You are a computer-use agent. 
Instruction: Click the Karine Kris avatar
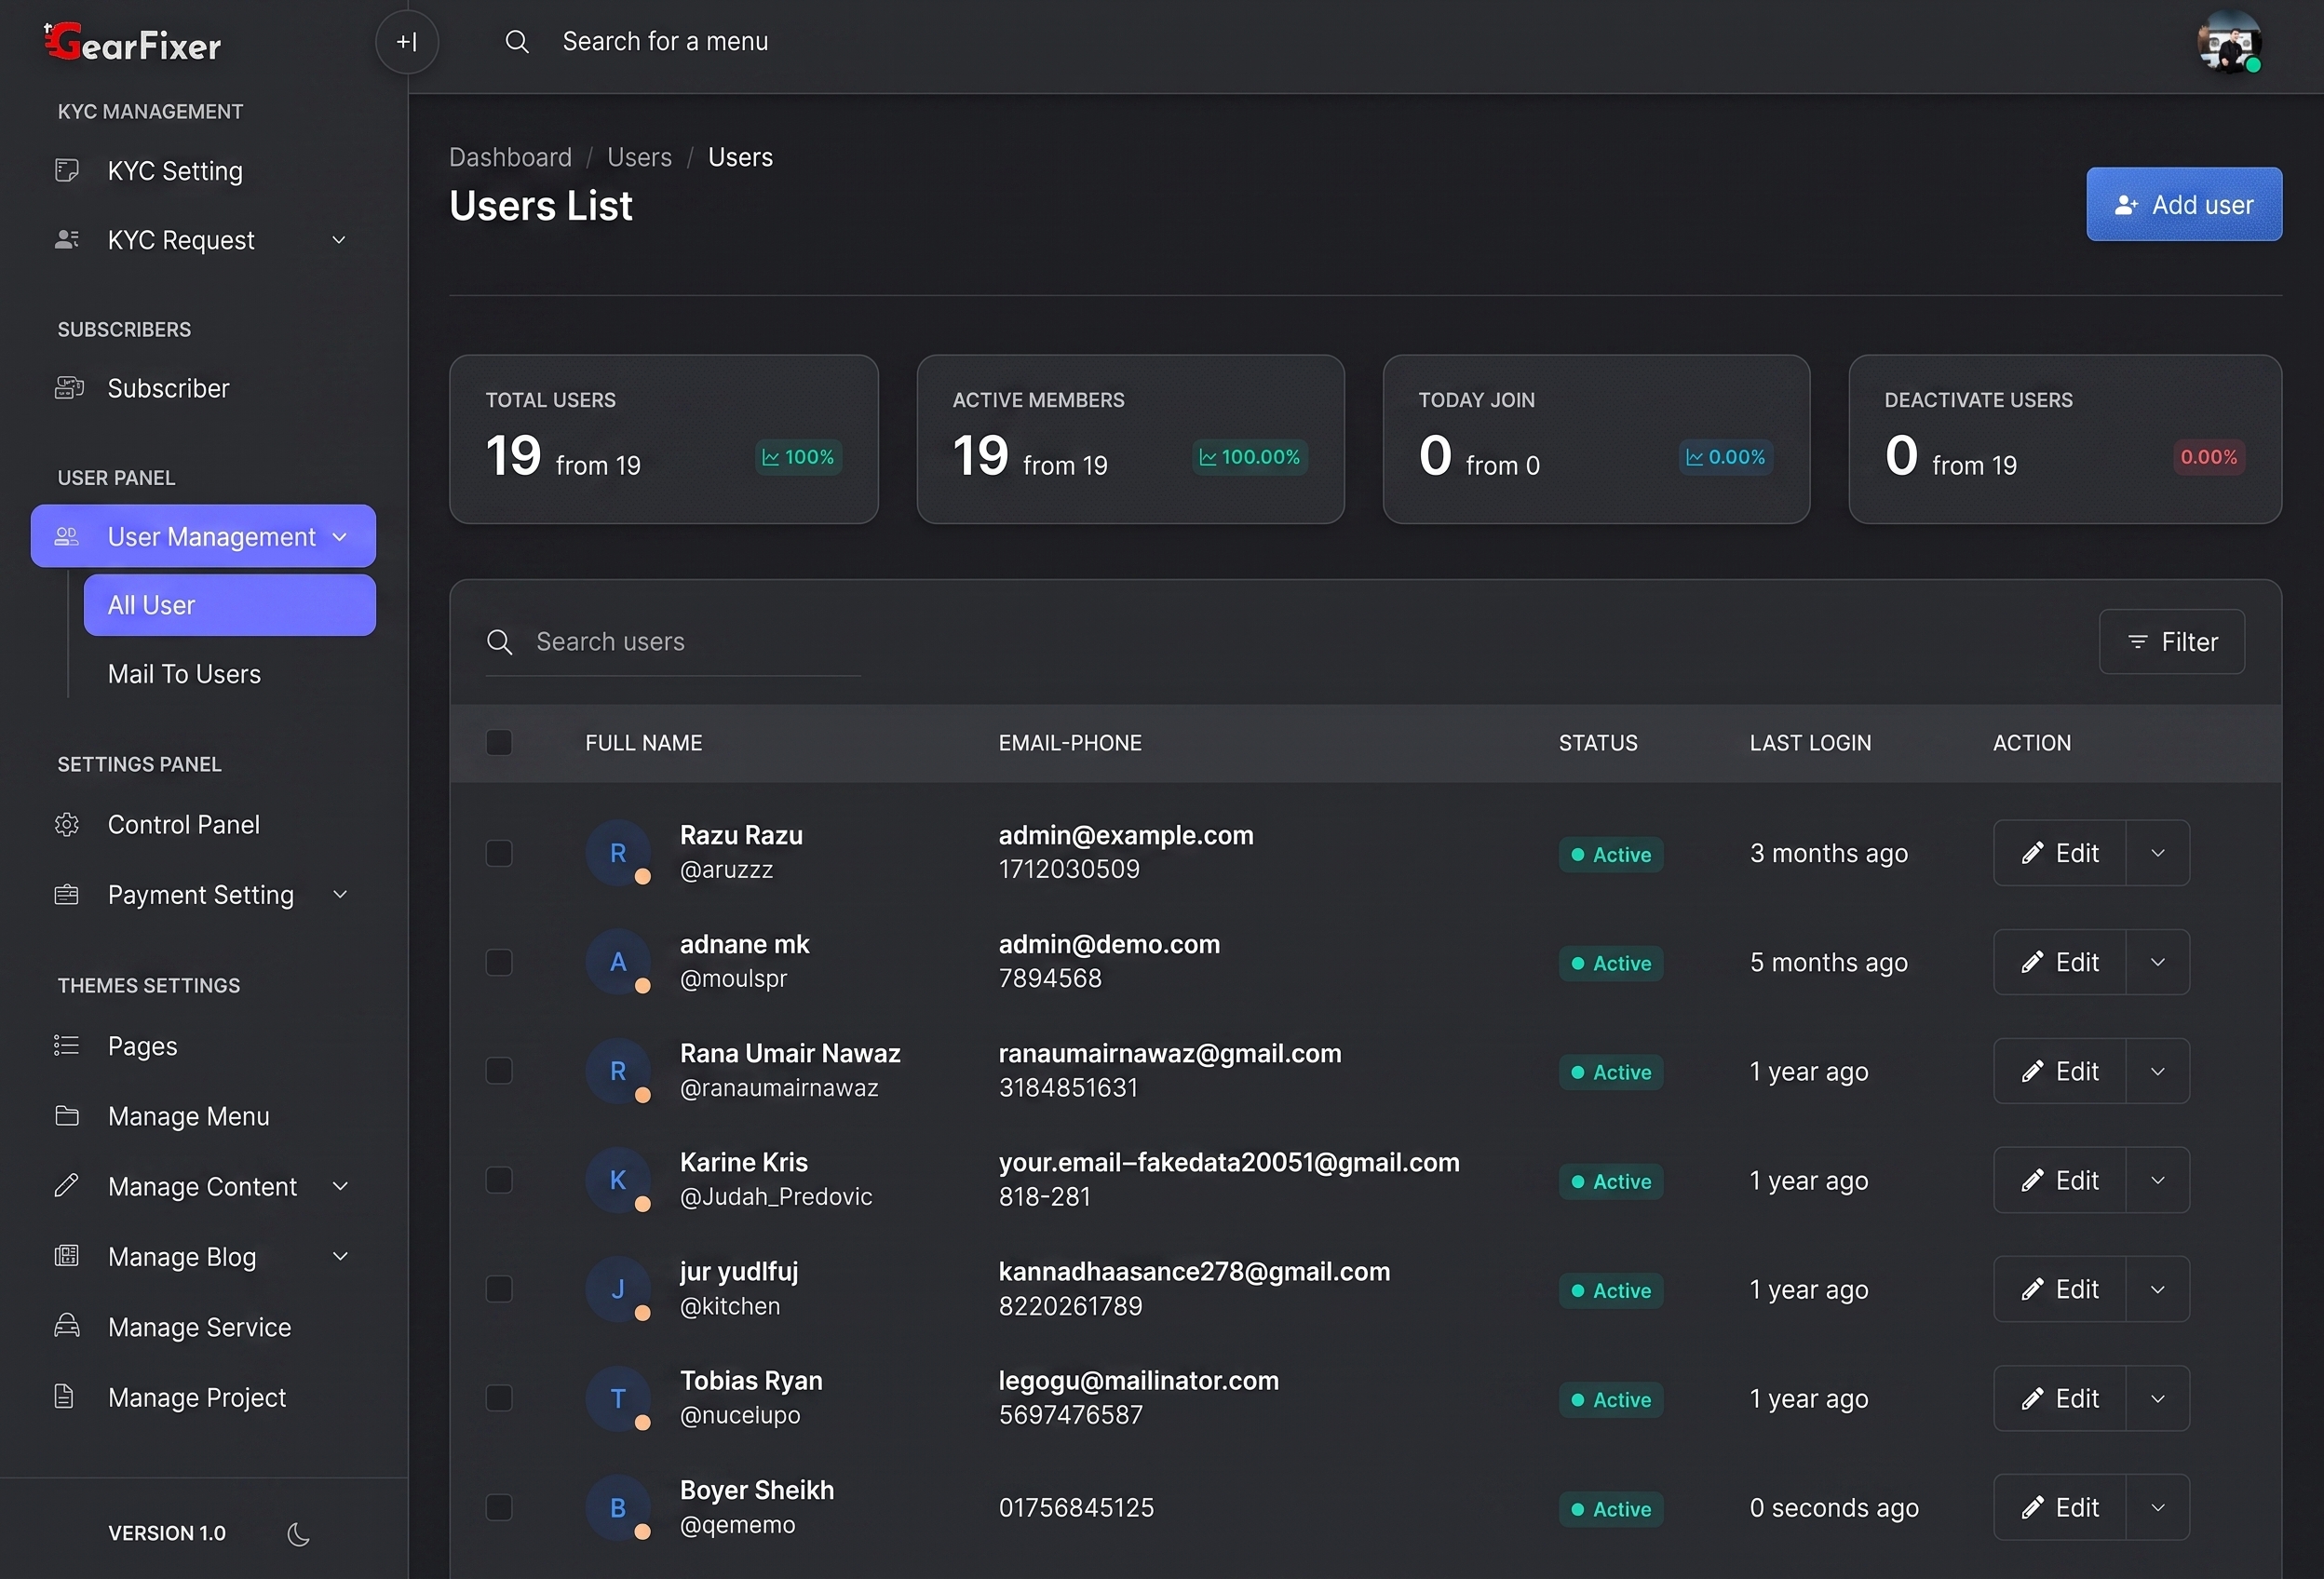click(x=618, y=1180)
